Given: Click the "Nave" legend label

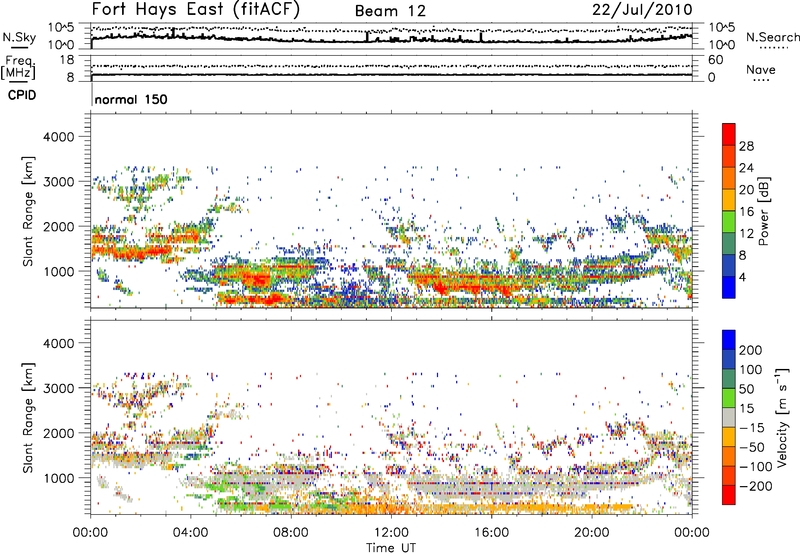Looking at the screenshot, I should click(x=761, y=70).
